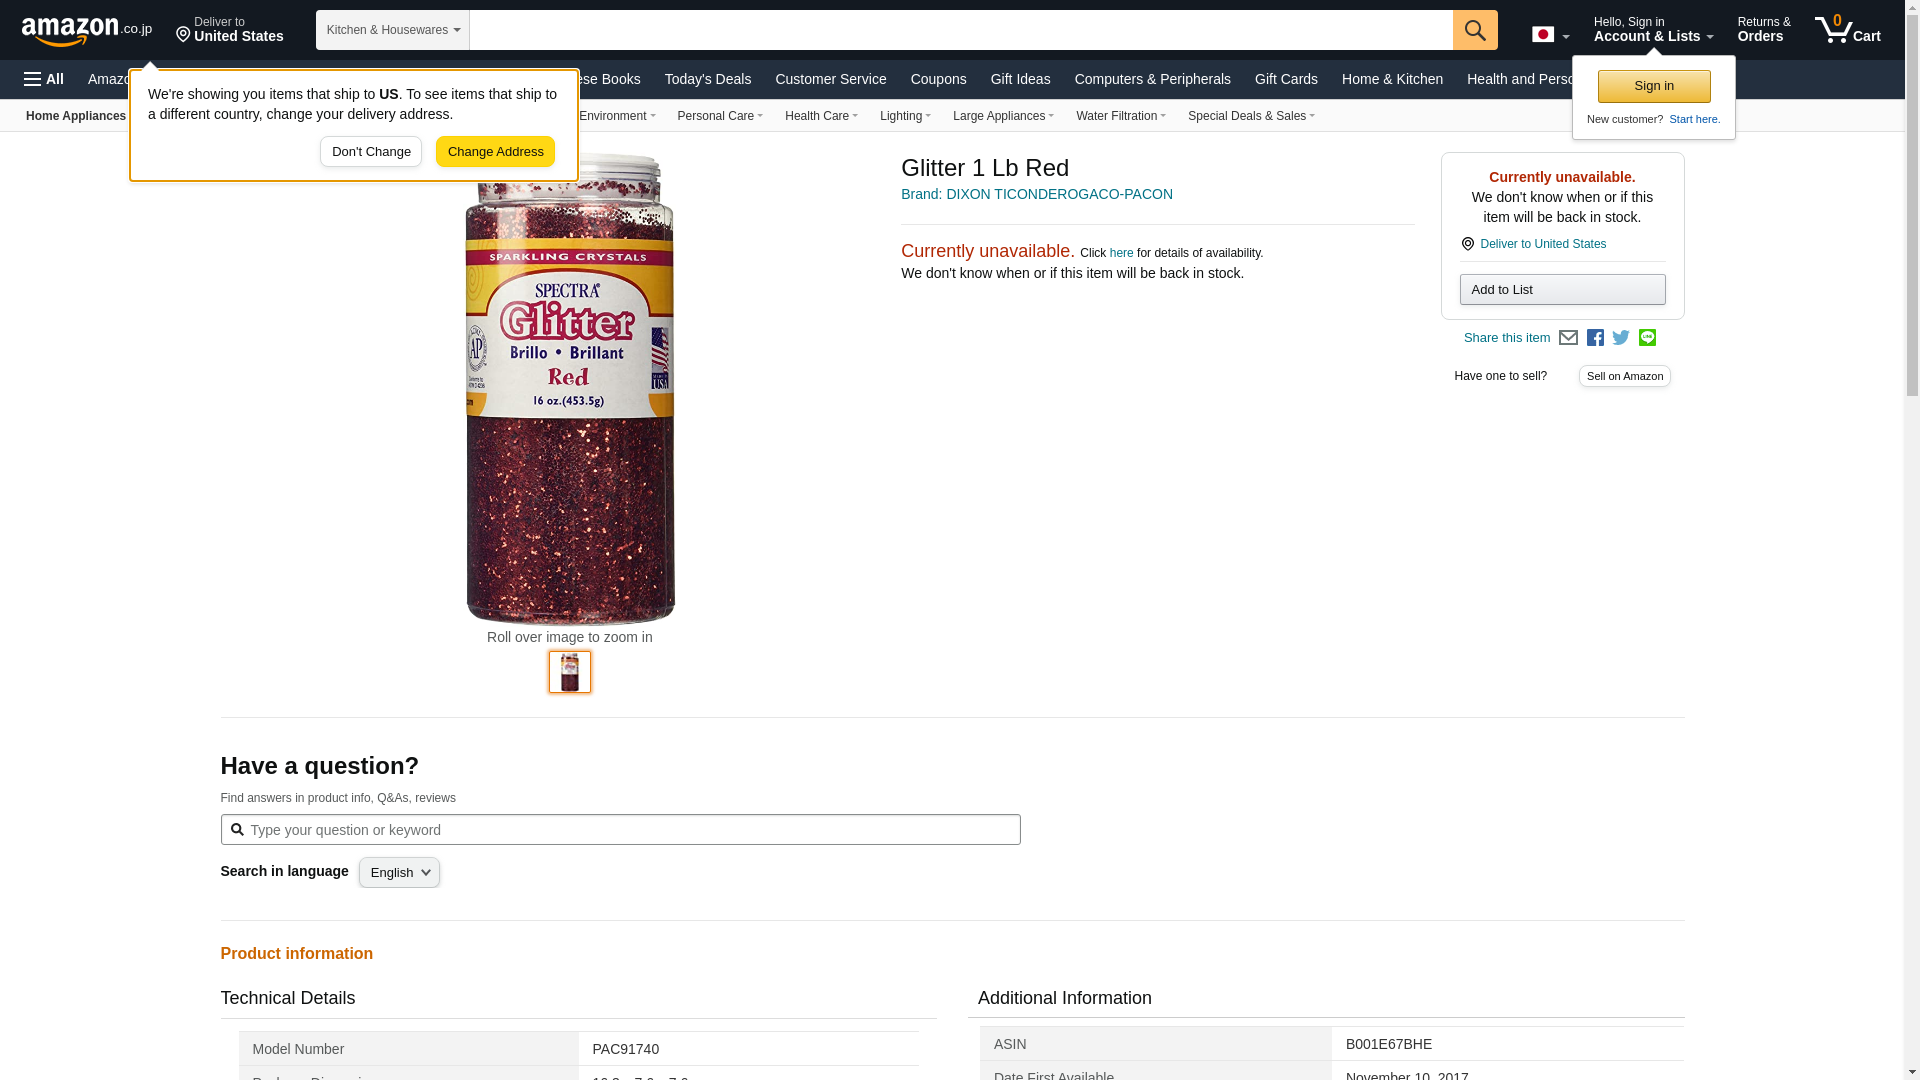This screenshot has height=1080, width=1920.
Task: Open the English search language dropdown
Action: [399, 873]
